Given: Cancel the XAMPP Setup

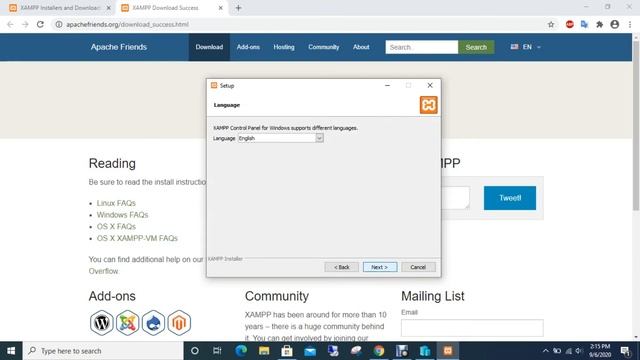Looking at the screenshot, I should (418, 267).
